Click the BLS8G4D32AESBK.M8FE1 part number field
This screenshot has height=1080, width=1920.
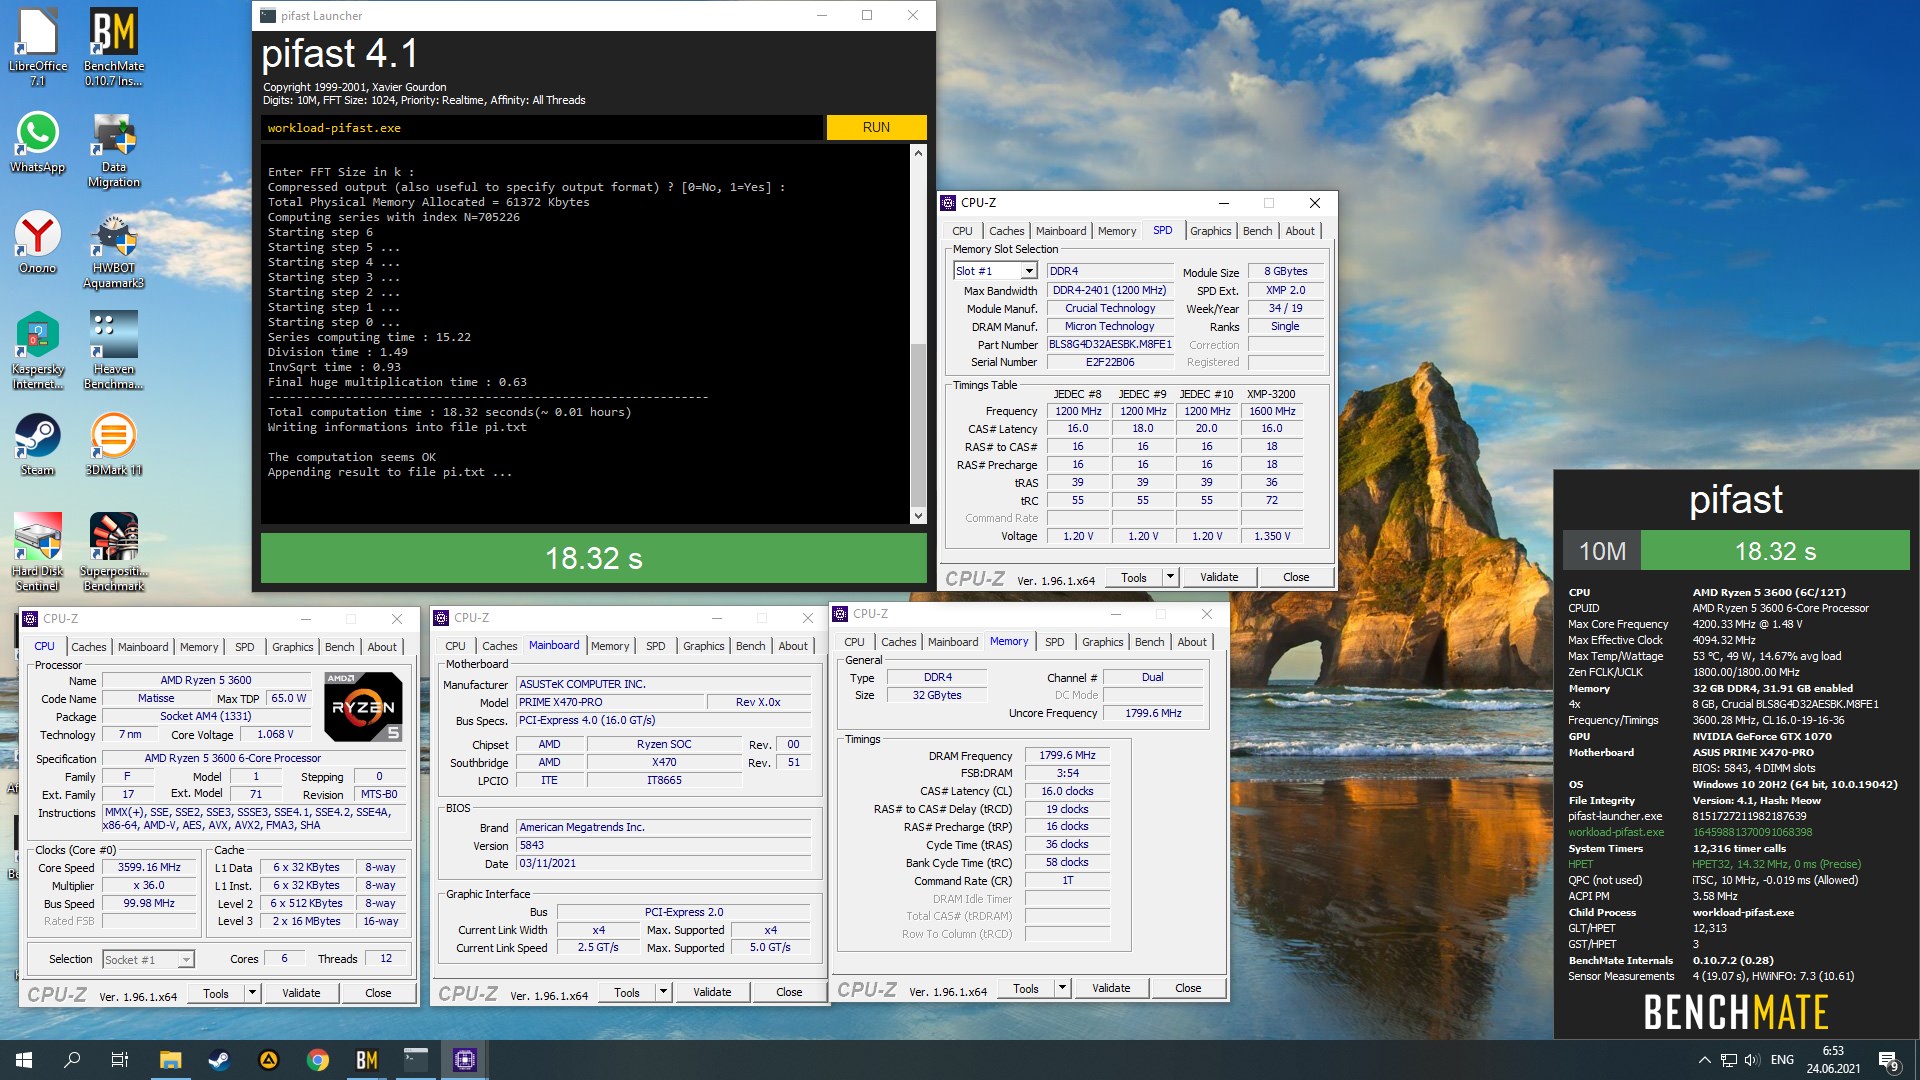(1110, 344)
